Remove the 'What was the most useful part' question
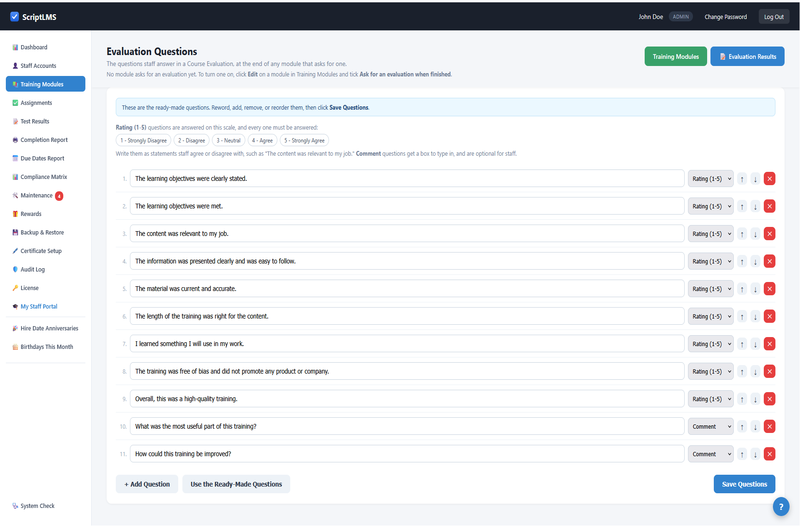The image size is (800, 526). click(769, 427)
